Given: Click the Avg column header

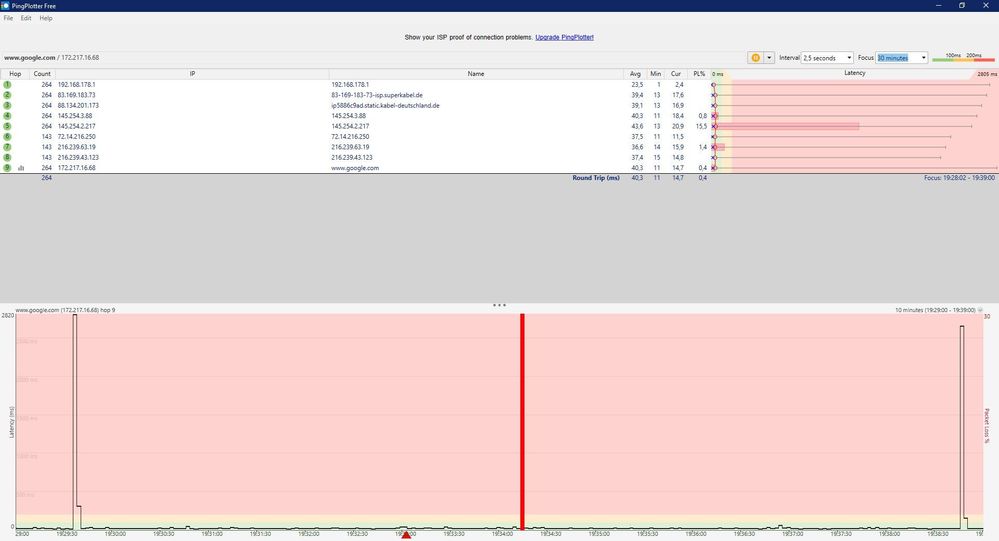Looking at the screenshot, I should [x=635, y=74].
